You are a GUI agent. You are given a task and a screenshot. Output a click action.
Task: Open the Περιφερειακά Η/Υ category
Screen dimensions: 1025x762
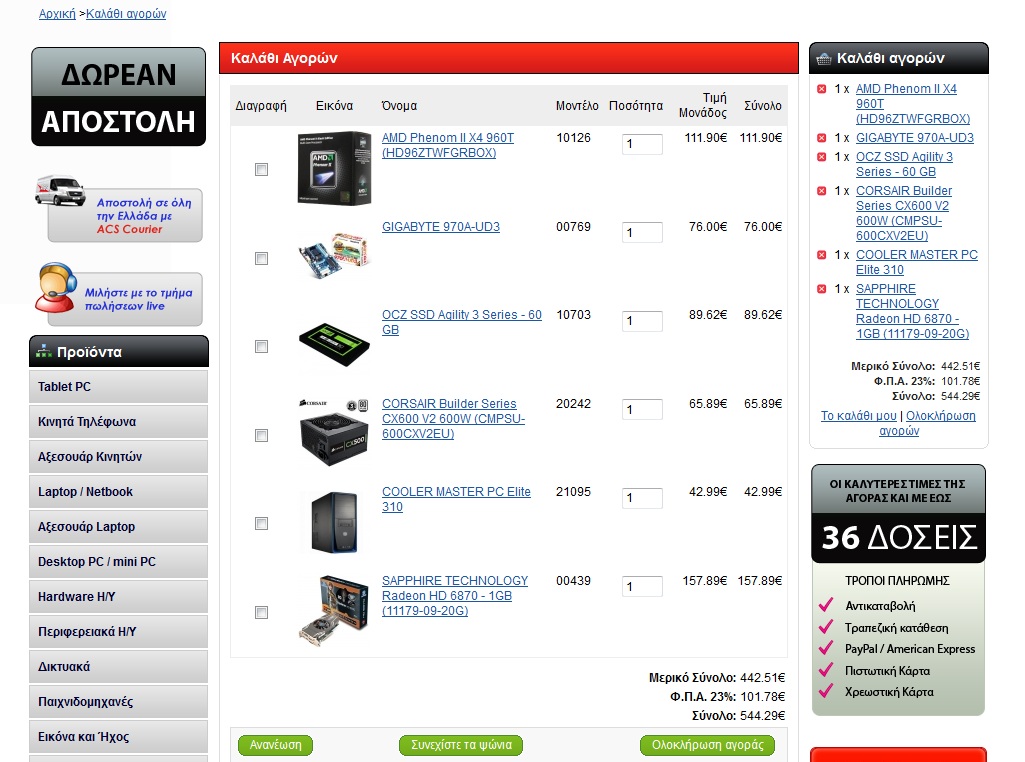coord(118,632)
